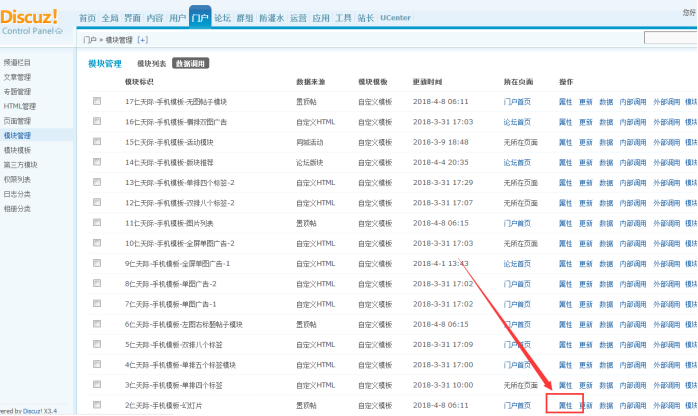
Task: Open the 群组 navigation tab
Action: coord(245,18)
